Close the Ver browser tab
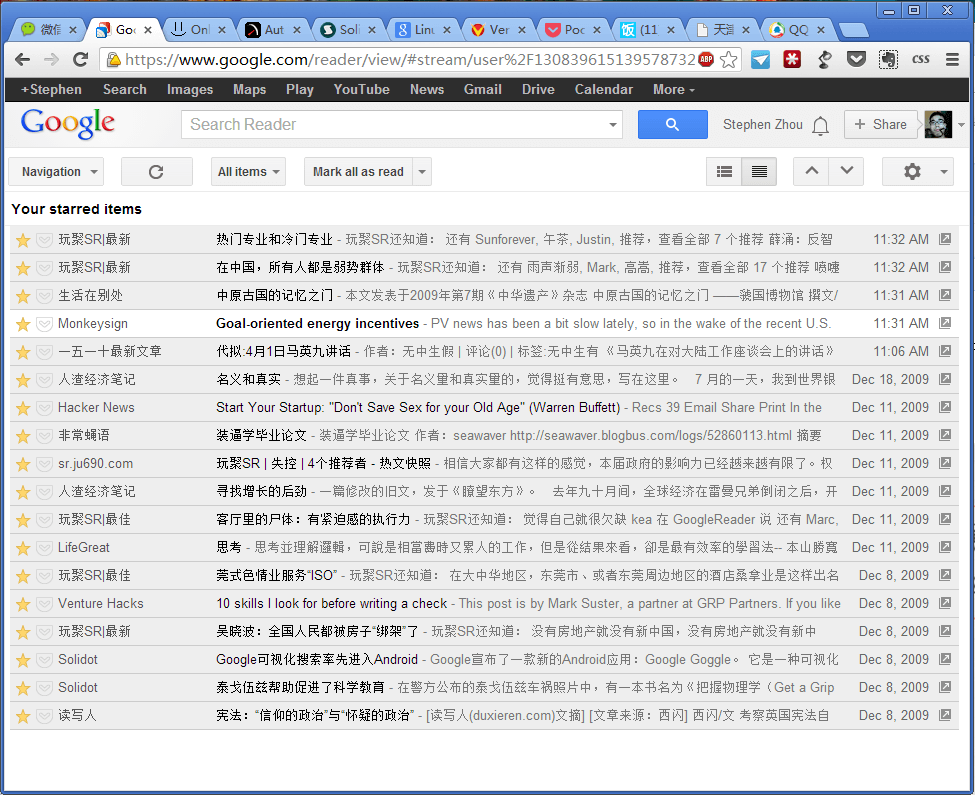Image resolution: width=975 pixels, height=795 pixels. 522,29
